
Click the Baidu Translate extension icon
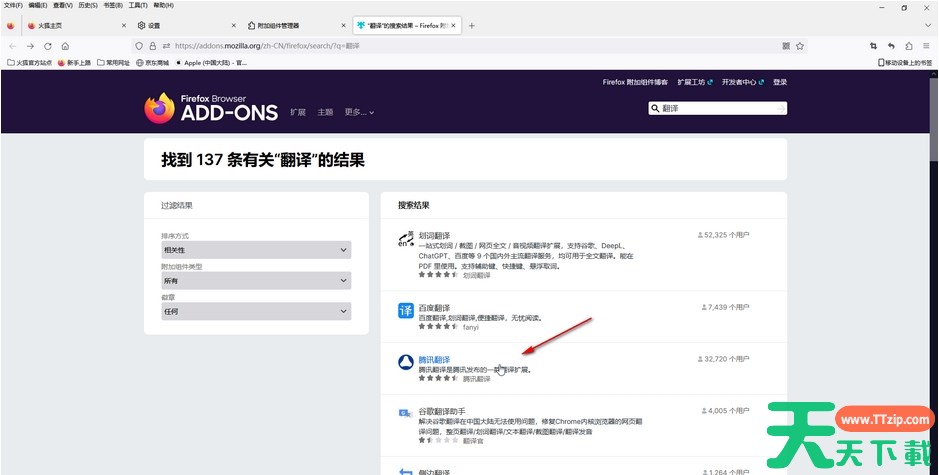(406, 311)
